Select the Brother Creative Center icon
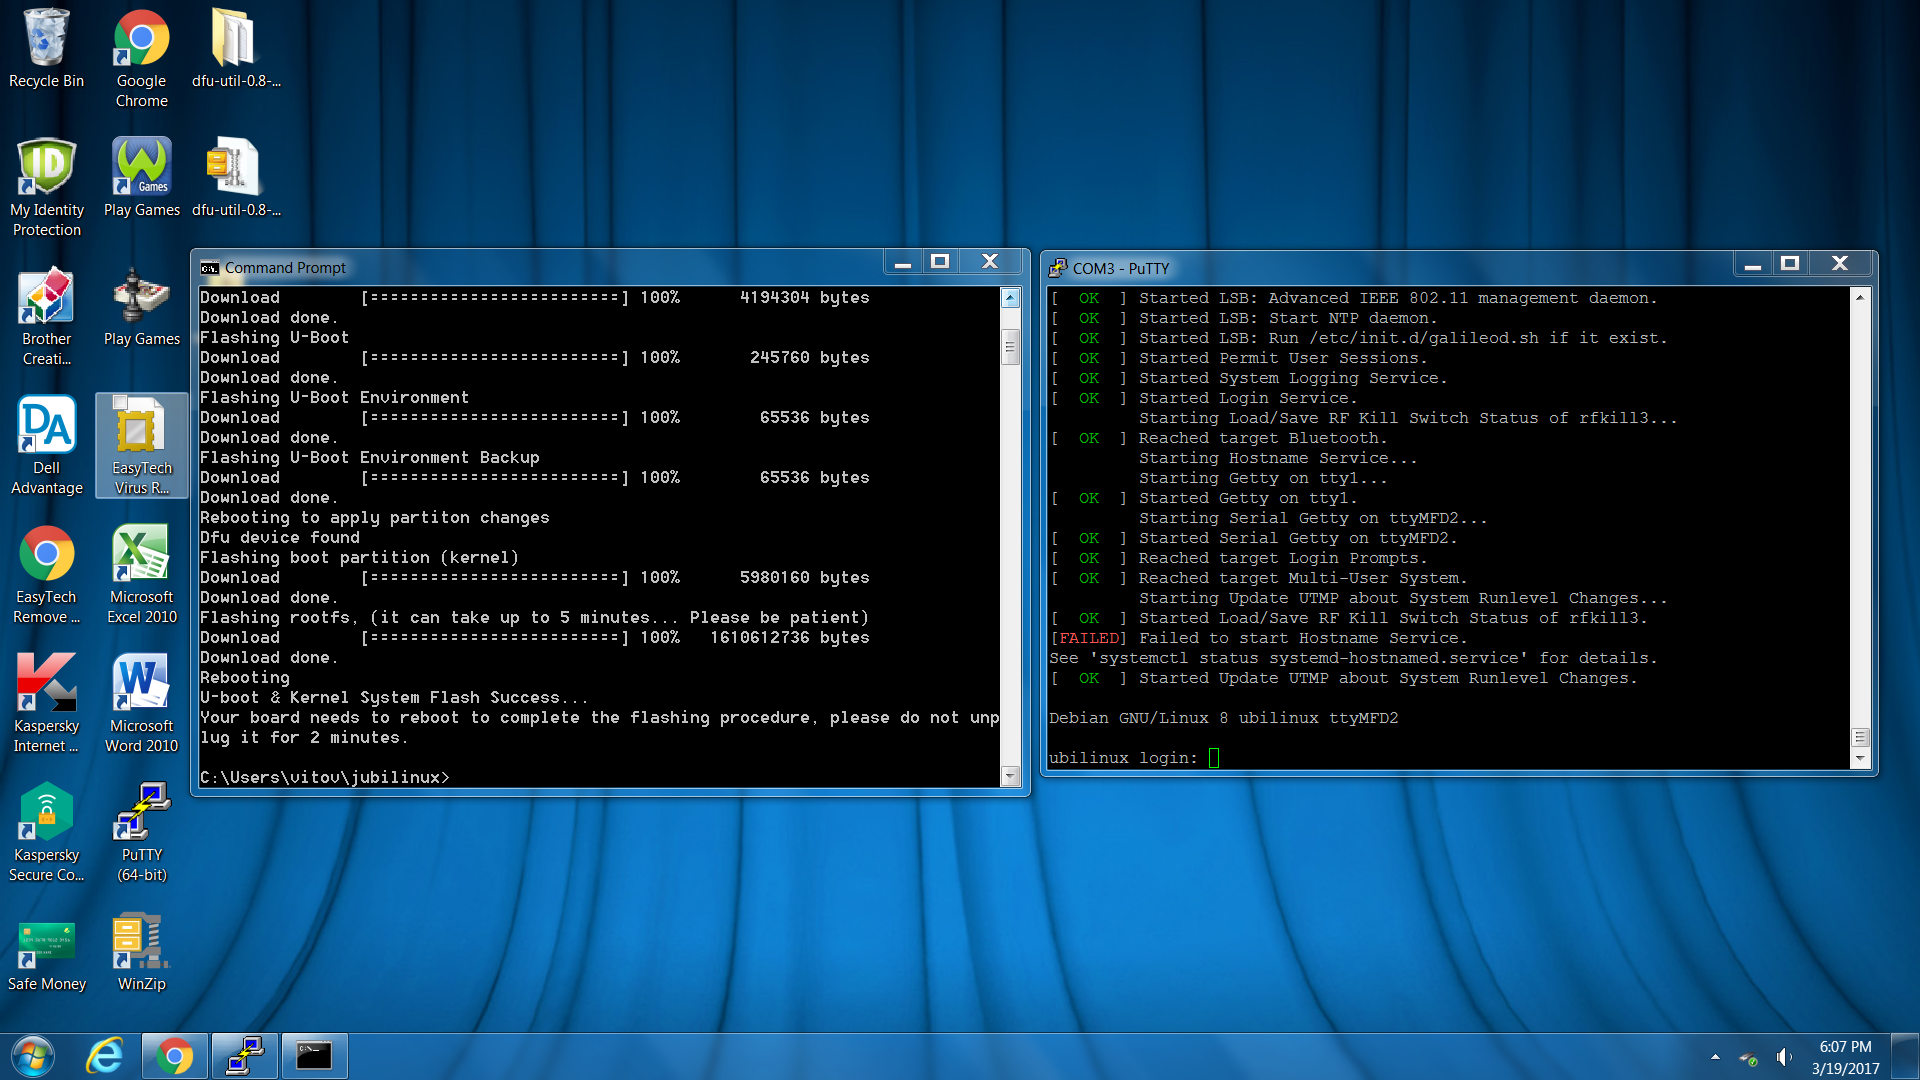The width and height of the screenshot is (1920, 1080). (x=46, y=317)
